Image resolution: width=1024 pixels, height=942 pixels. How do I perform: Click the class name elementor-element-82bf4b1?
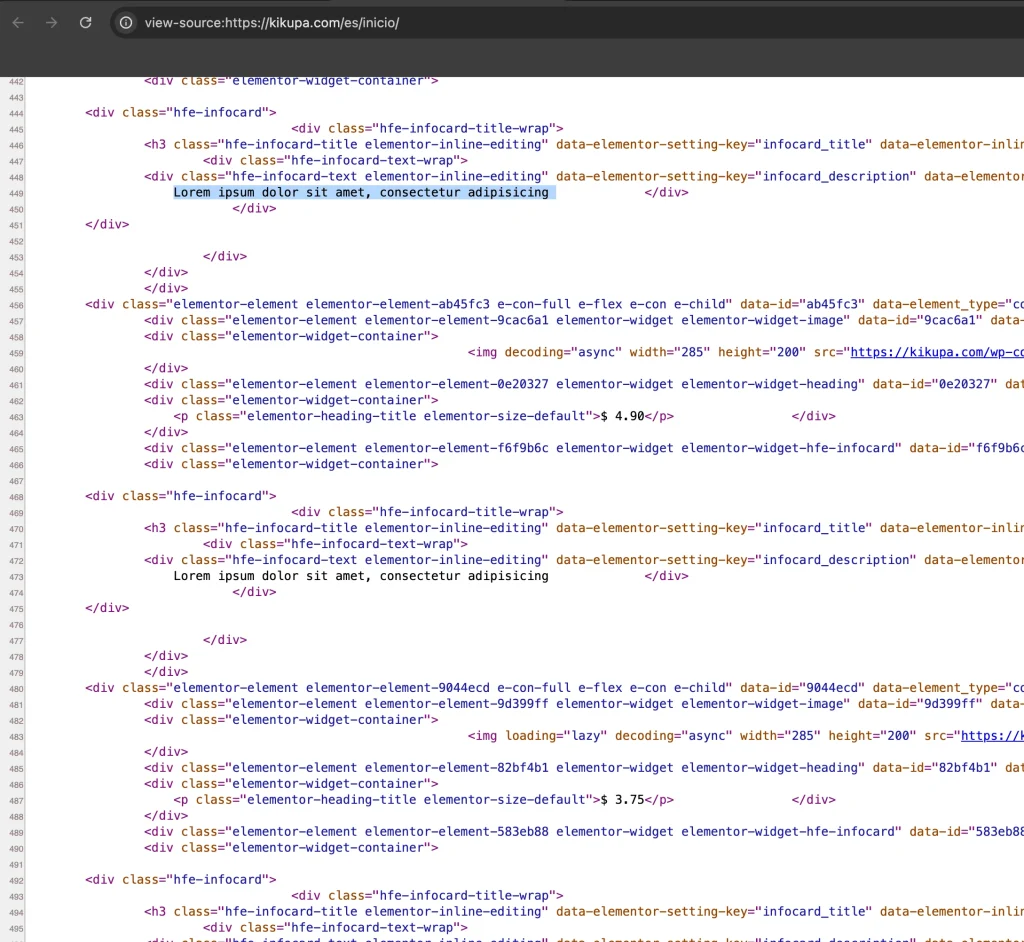pyautogui.click(x=457, y=768)
